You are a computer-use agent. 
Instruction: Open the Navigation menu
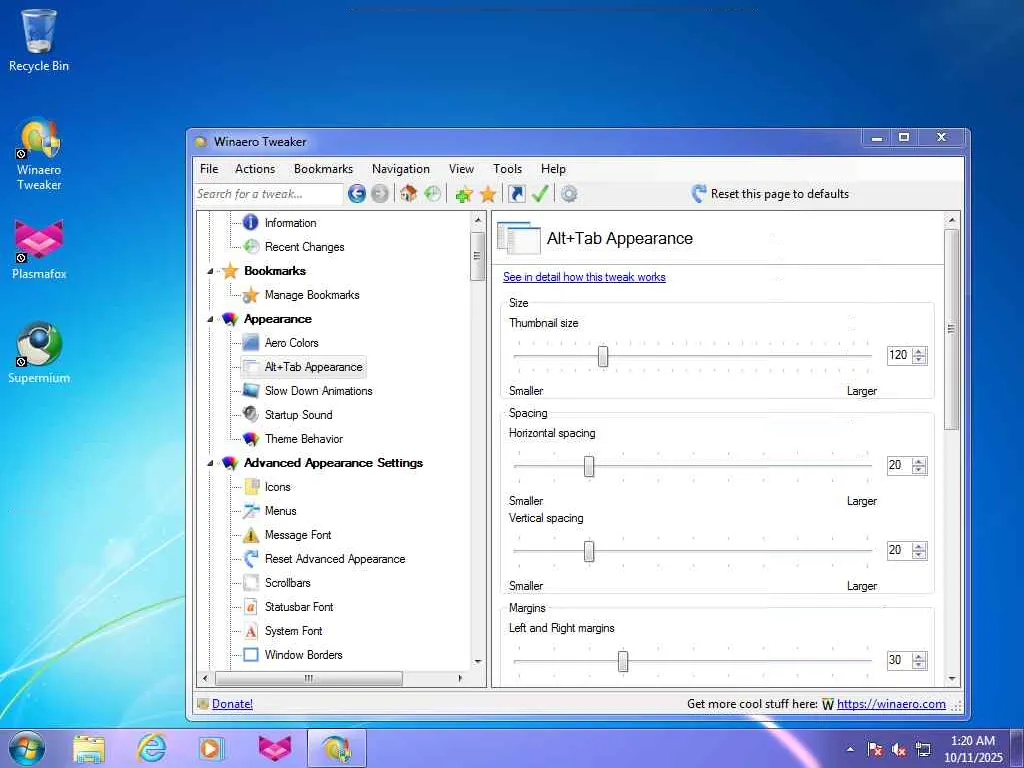[401, 169]
